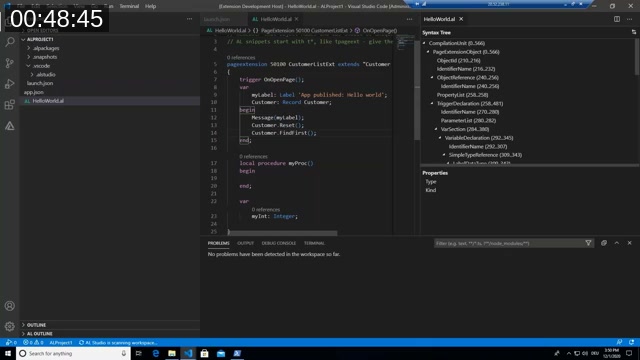Screen dimensions: 640x360
Task: Open Source Control view in activity bar
Action: 10,63
